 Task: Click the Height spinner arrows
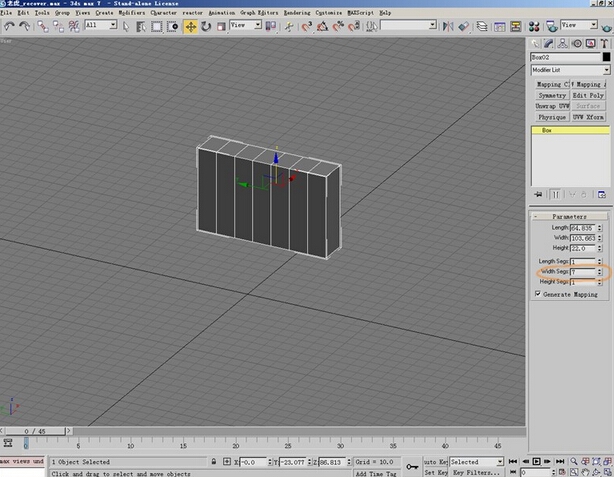click(x=599, y=248)
